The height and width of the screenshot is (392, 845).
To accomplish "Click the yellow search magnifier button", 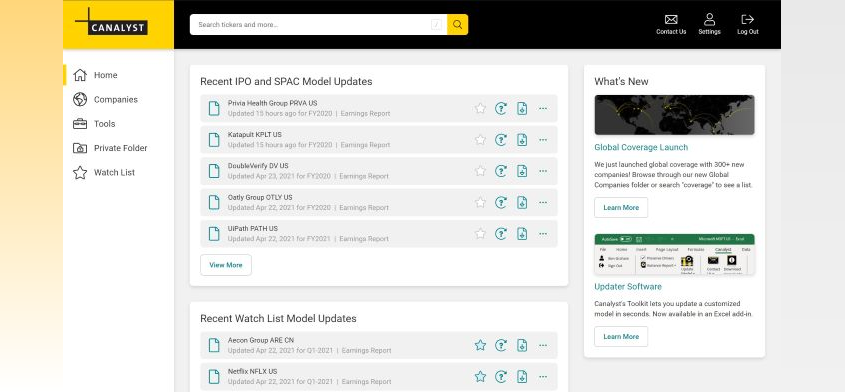I will coord(458,25).
